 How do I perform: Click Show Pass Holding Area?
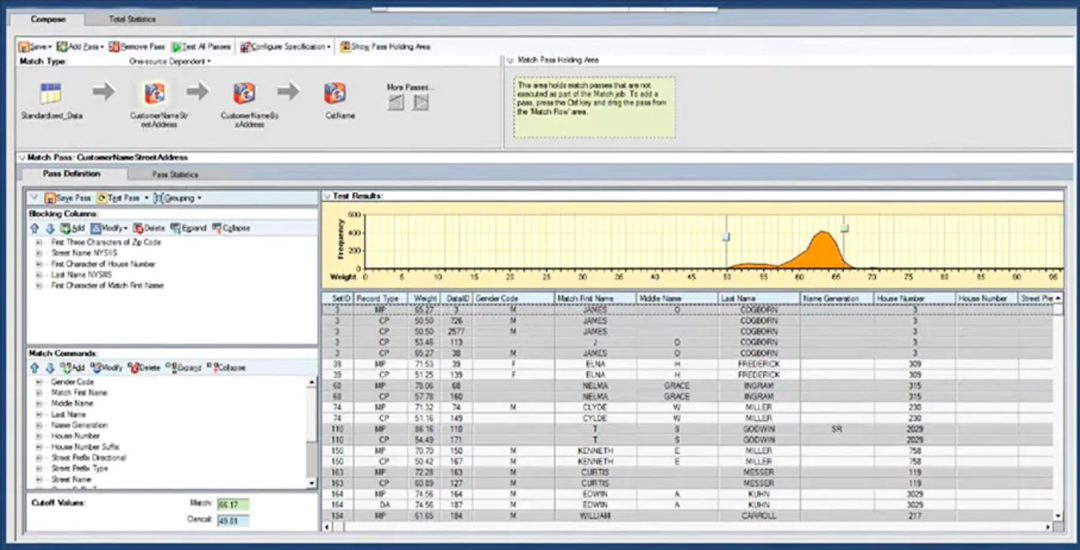384,46
